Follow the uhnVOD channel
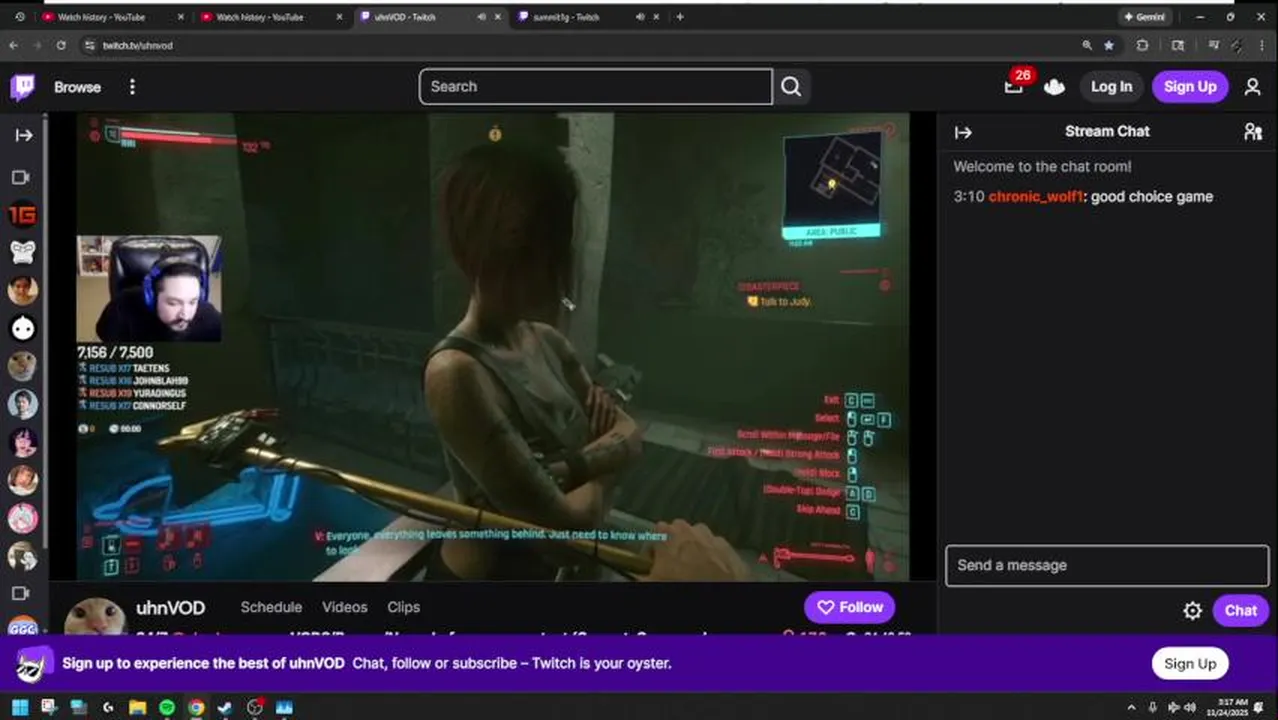Viewport: 1278px width, 720px height. [x=849, y=607]
